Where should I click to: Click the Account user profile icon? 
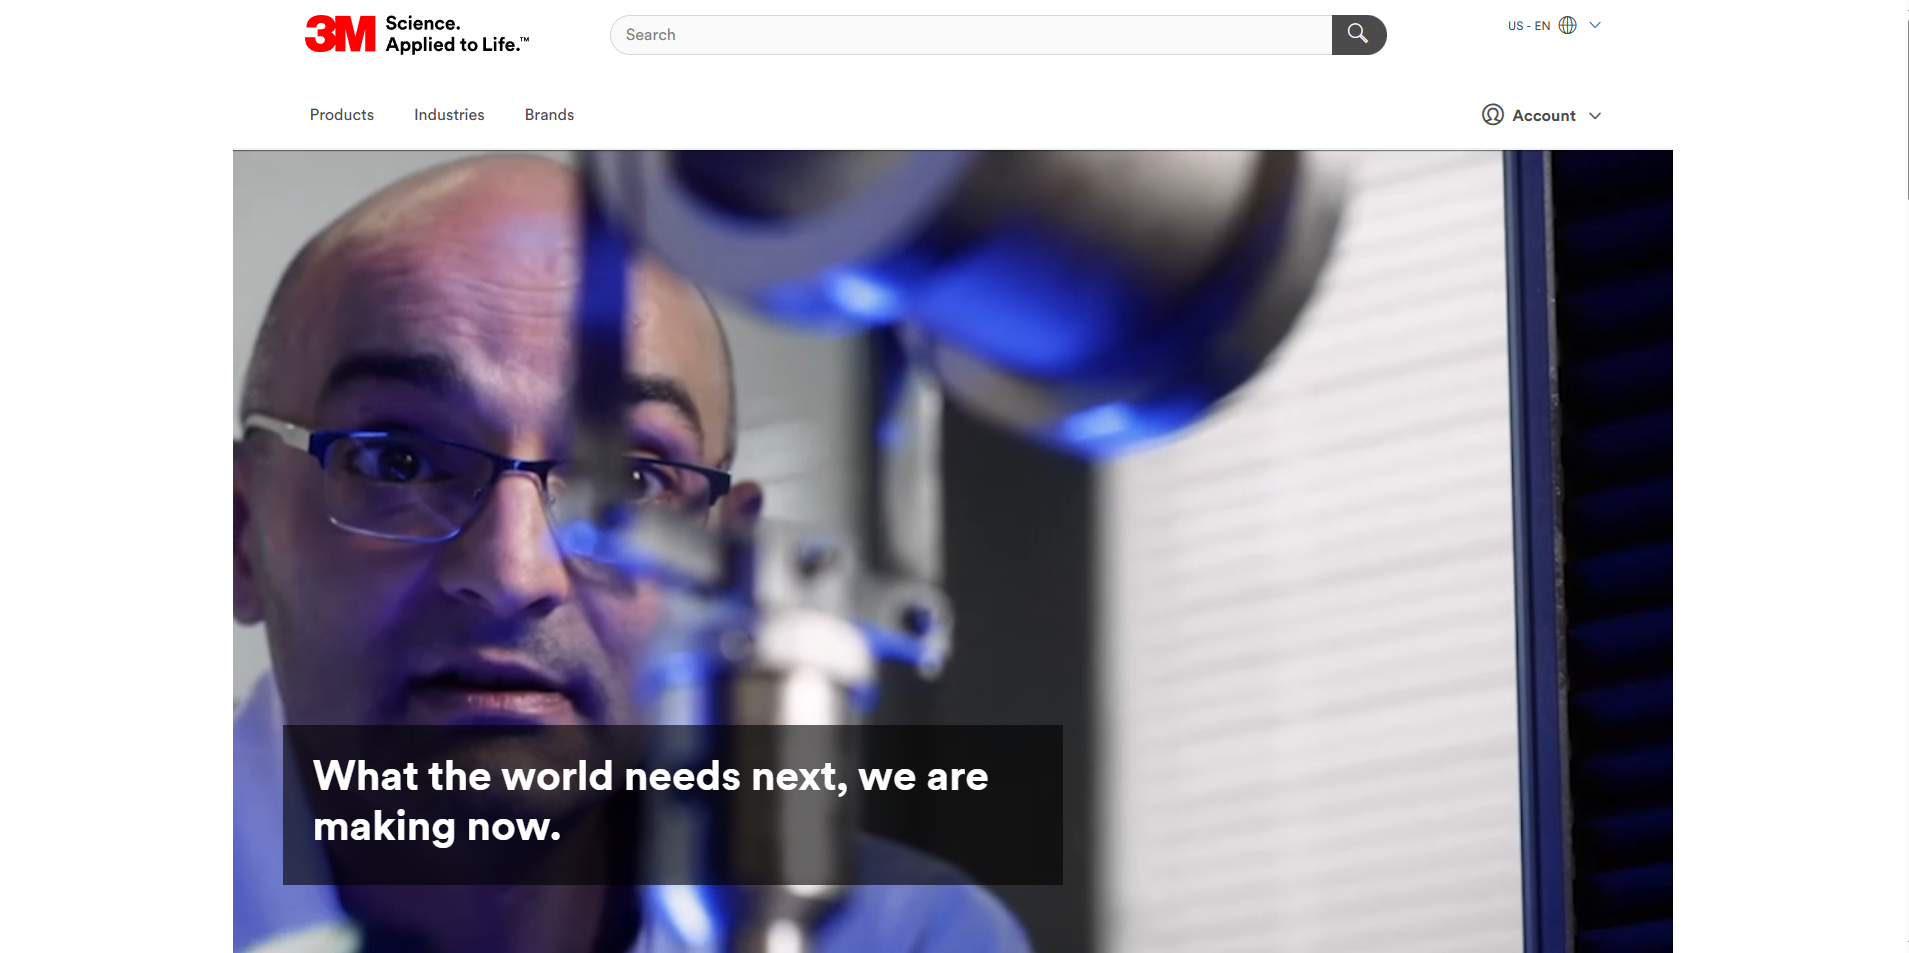tap(1492, 115)
